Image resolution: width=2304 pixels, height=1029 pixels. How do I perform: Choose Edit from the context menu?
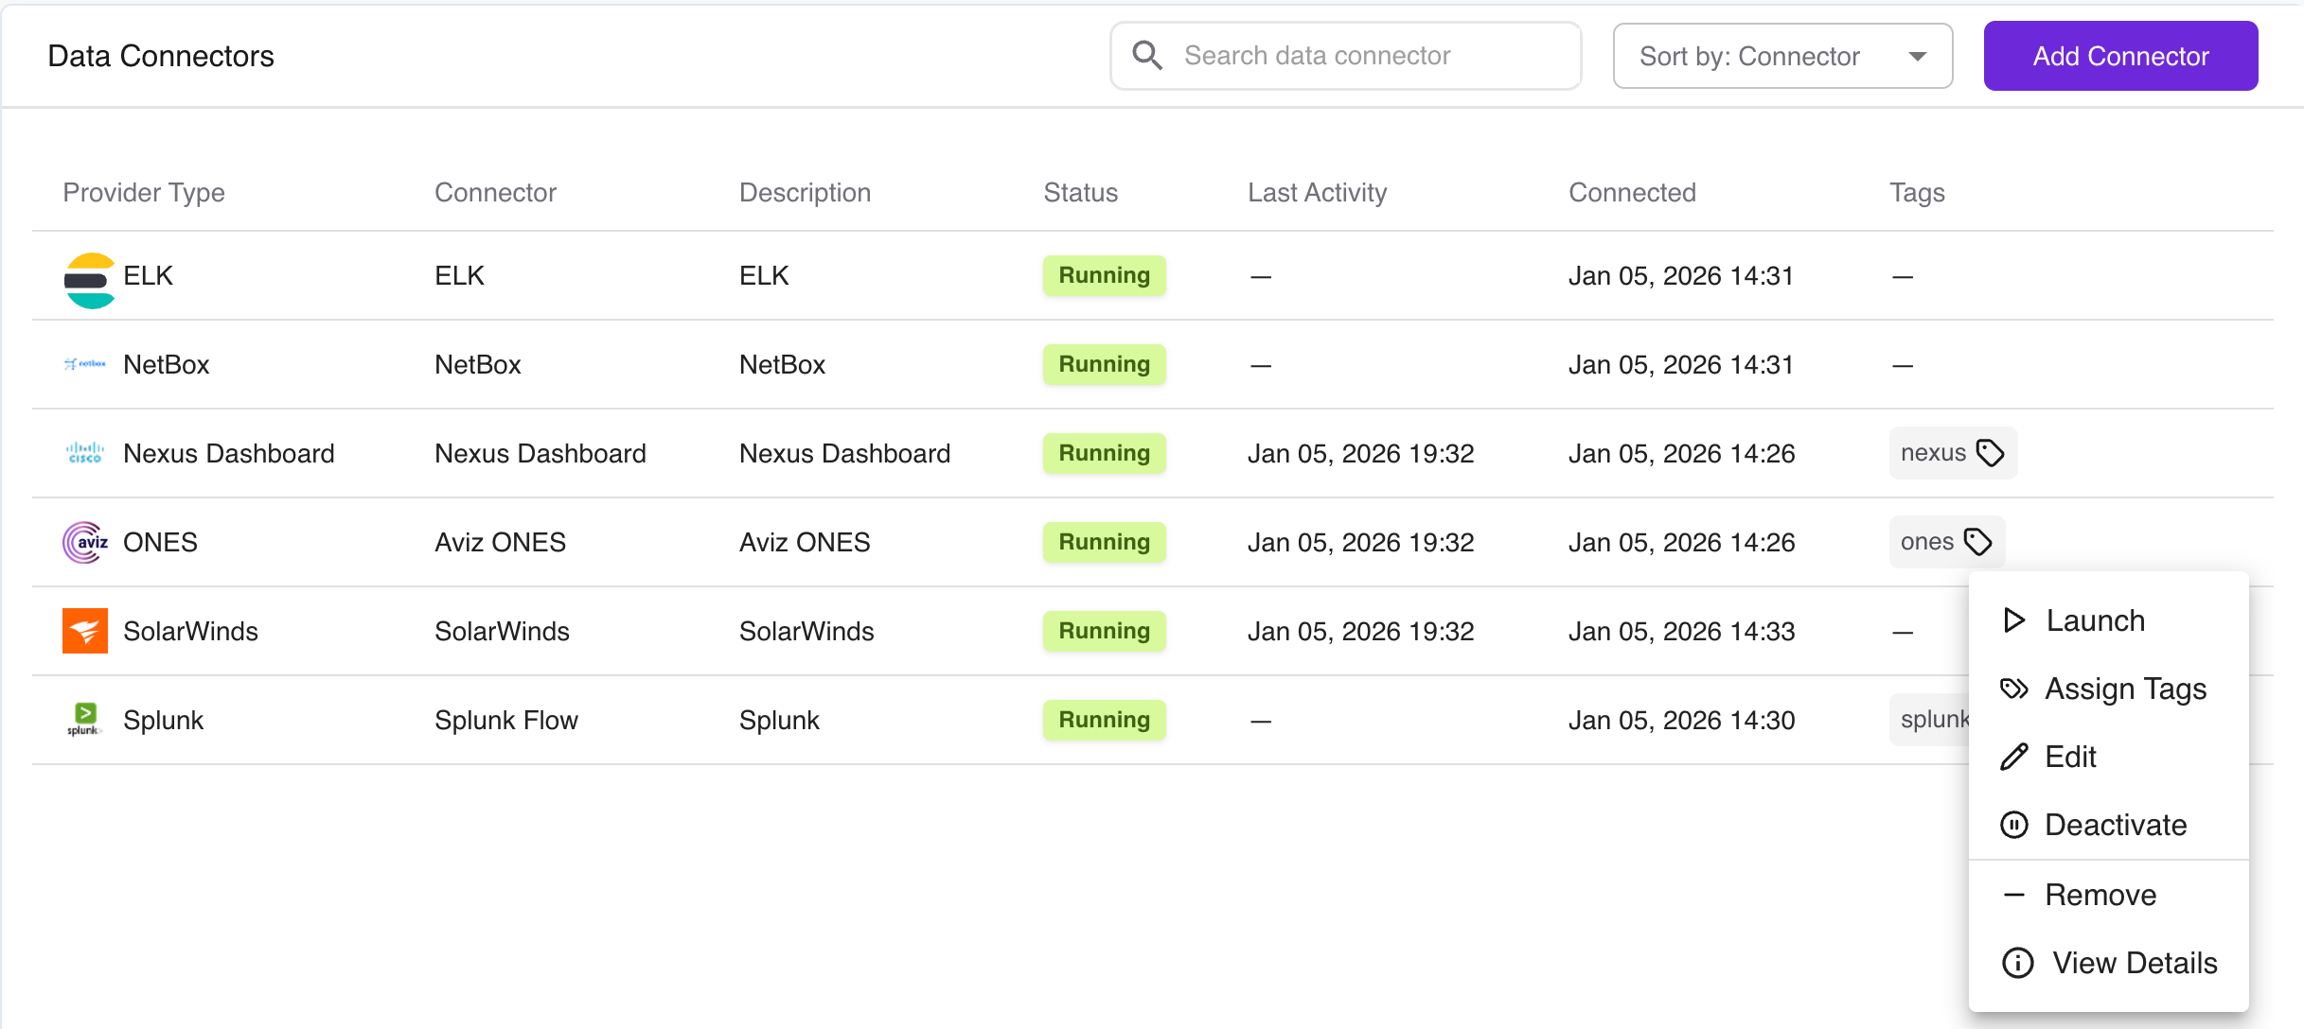click(x=2069, y=757)
